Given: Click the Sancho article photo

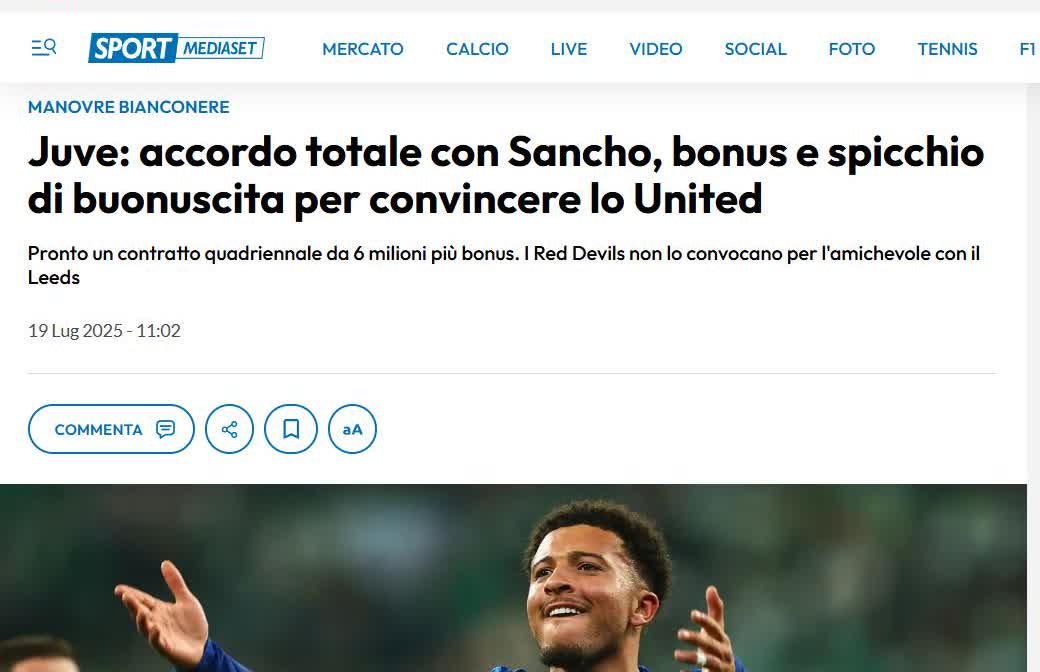Looking at the screenshot, I should pos(513,578).
